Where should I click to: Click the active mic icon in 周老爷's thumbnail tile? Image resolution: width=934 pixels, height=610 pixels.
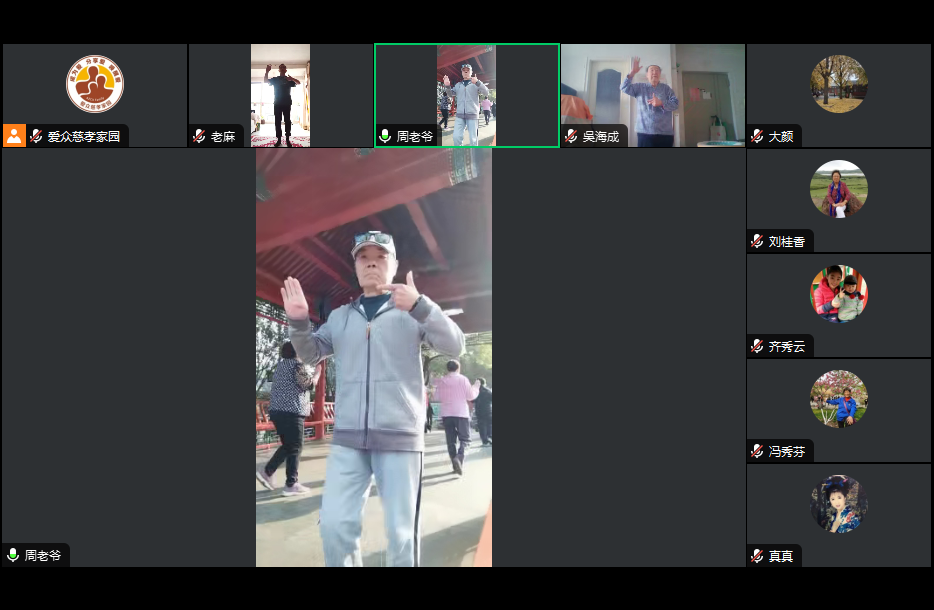coord(385,136)
